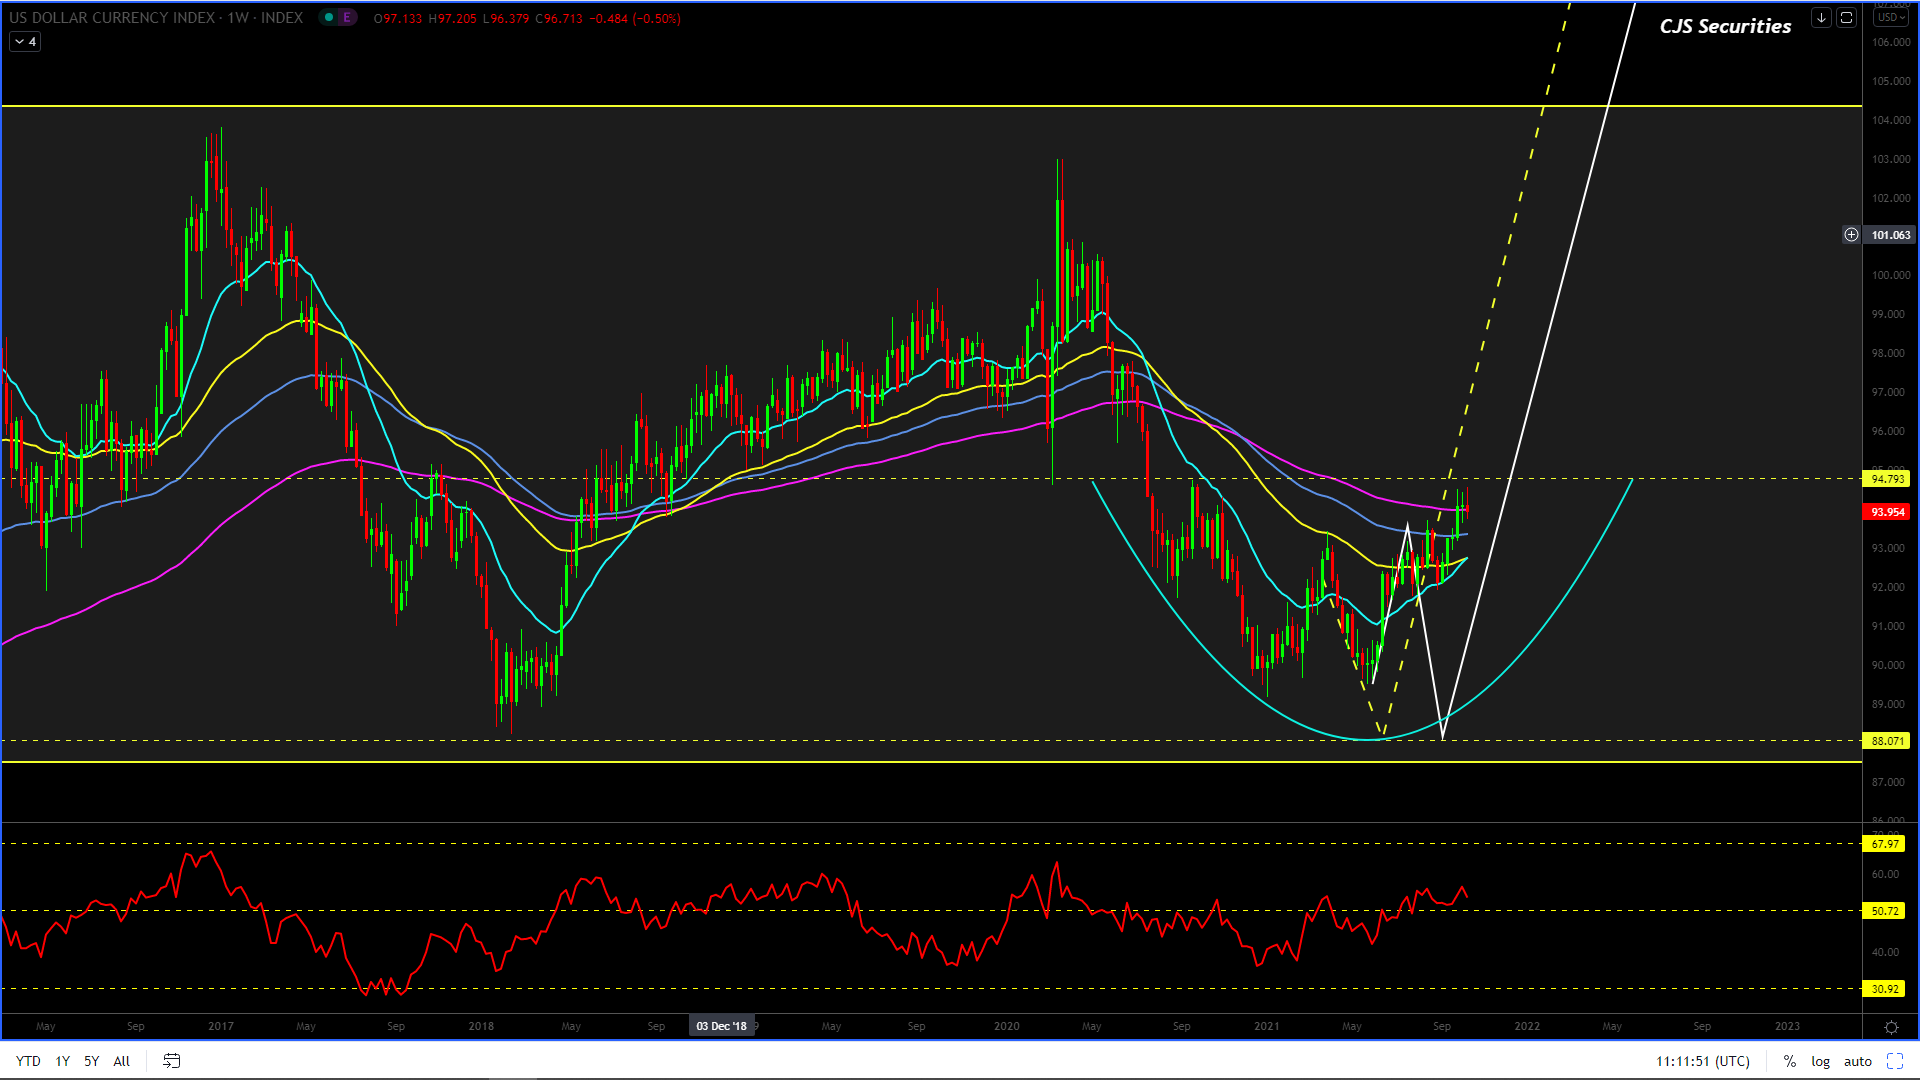Screen dimensions: 1920x1080
Task: Click the go-to-date calendar icon
Action: click(171, 1061)
